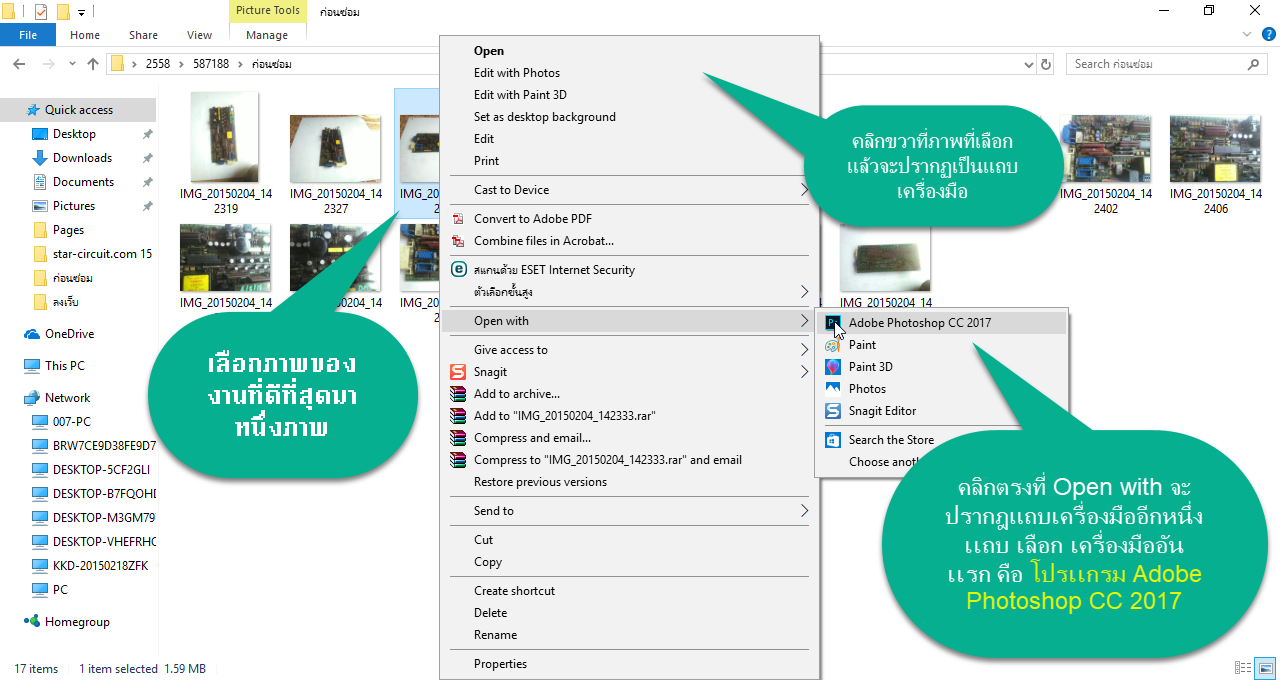Click the Paint icon in Open with submenu
This screenshot has height=680, width=1280.
(x=832, y=345)
